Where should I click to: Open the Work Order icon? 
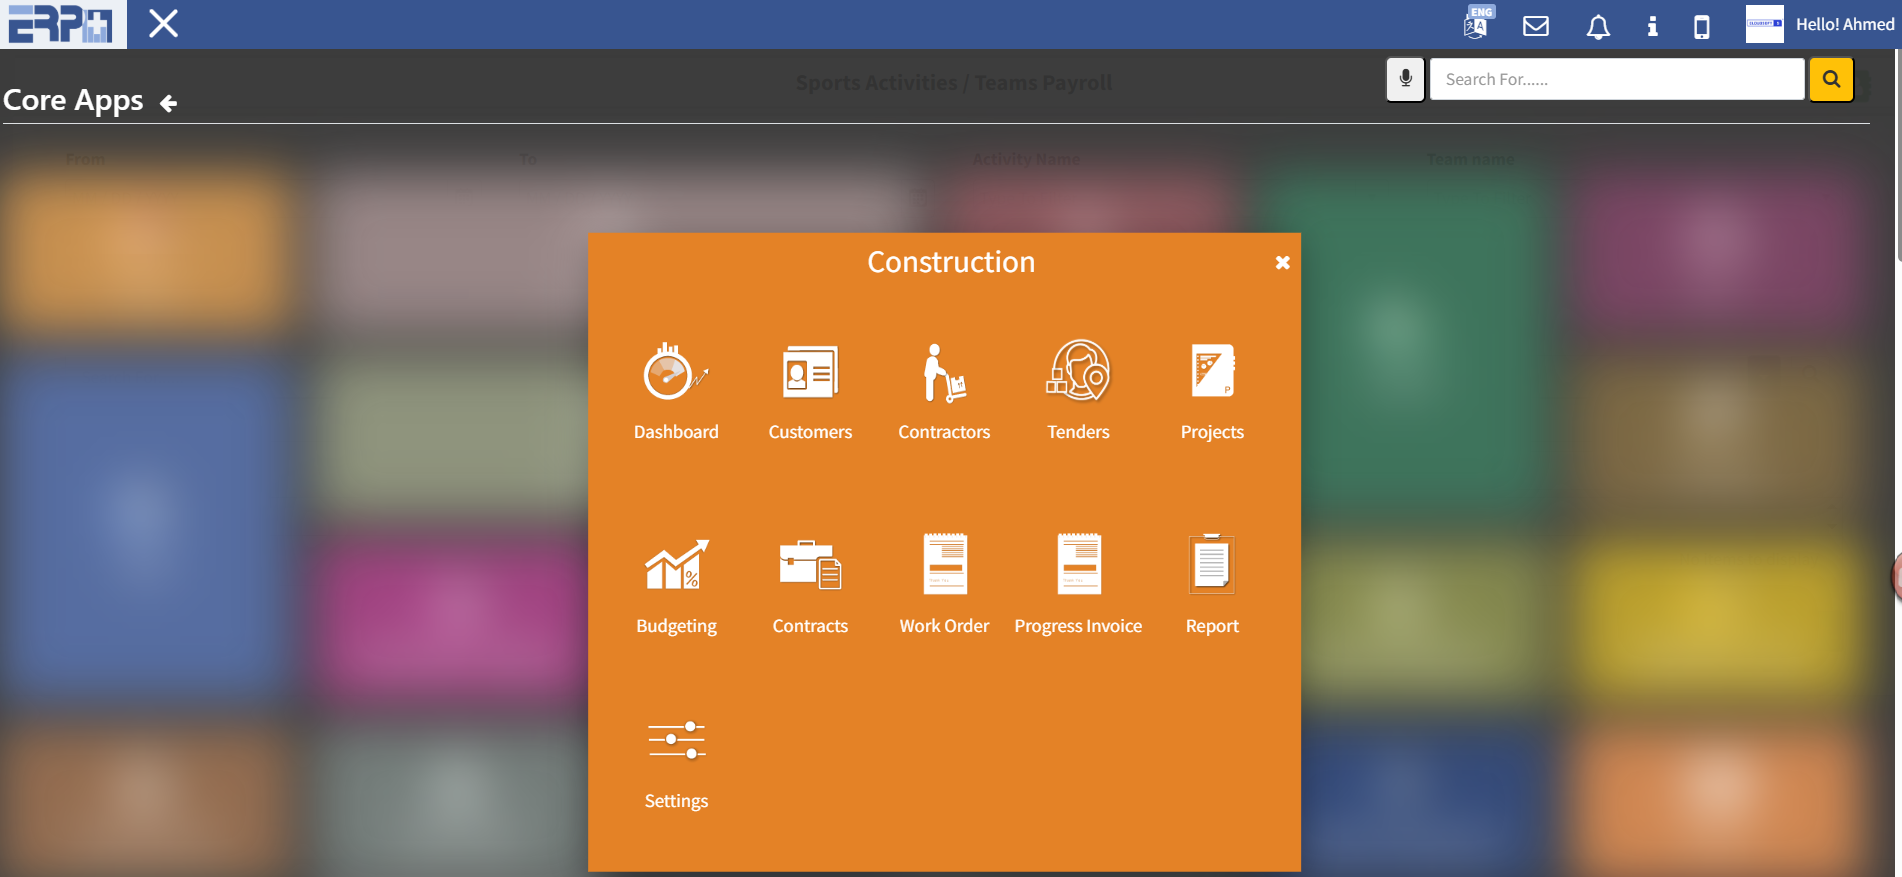click(944, 565)
